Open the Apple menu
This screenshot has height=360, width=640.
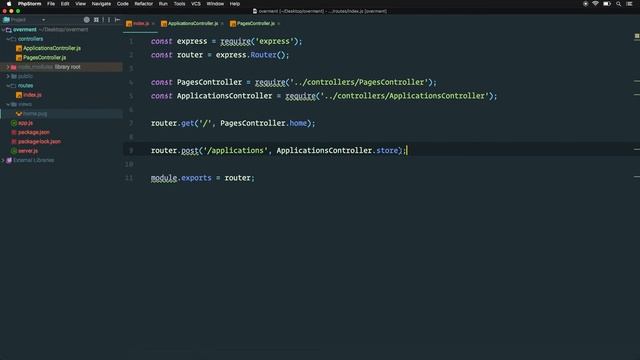tap(9, 4)
